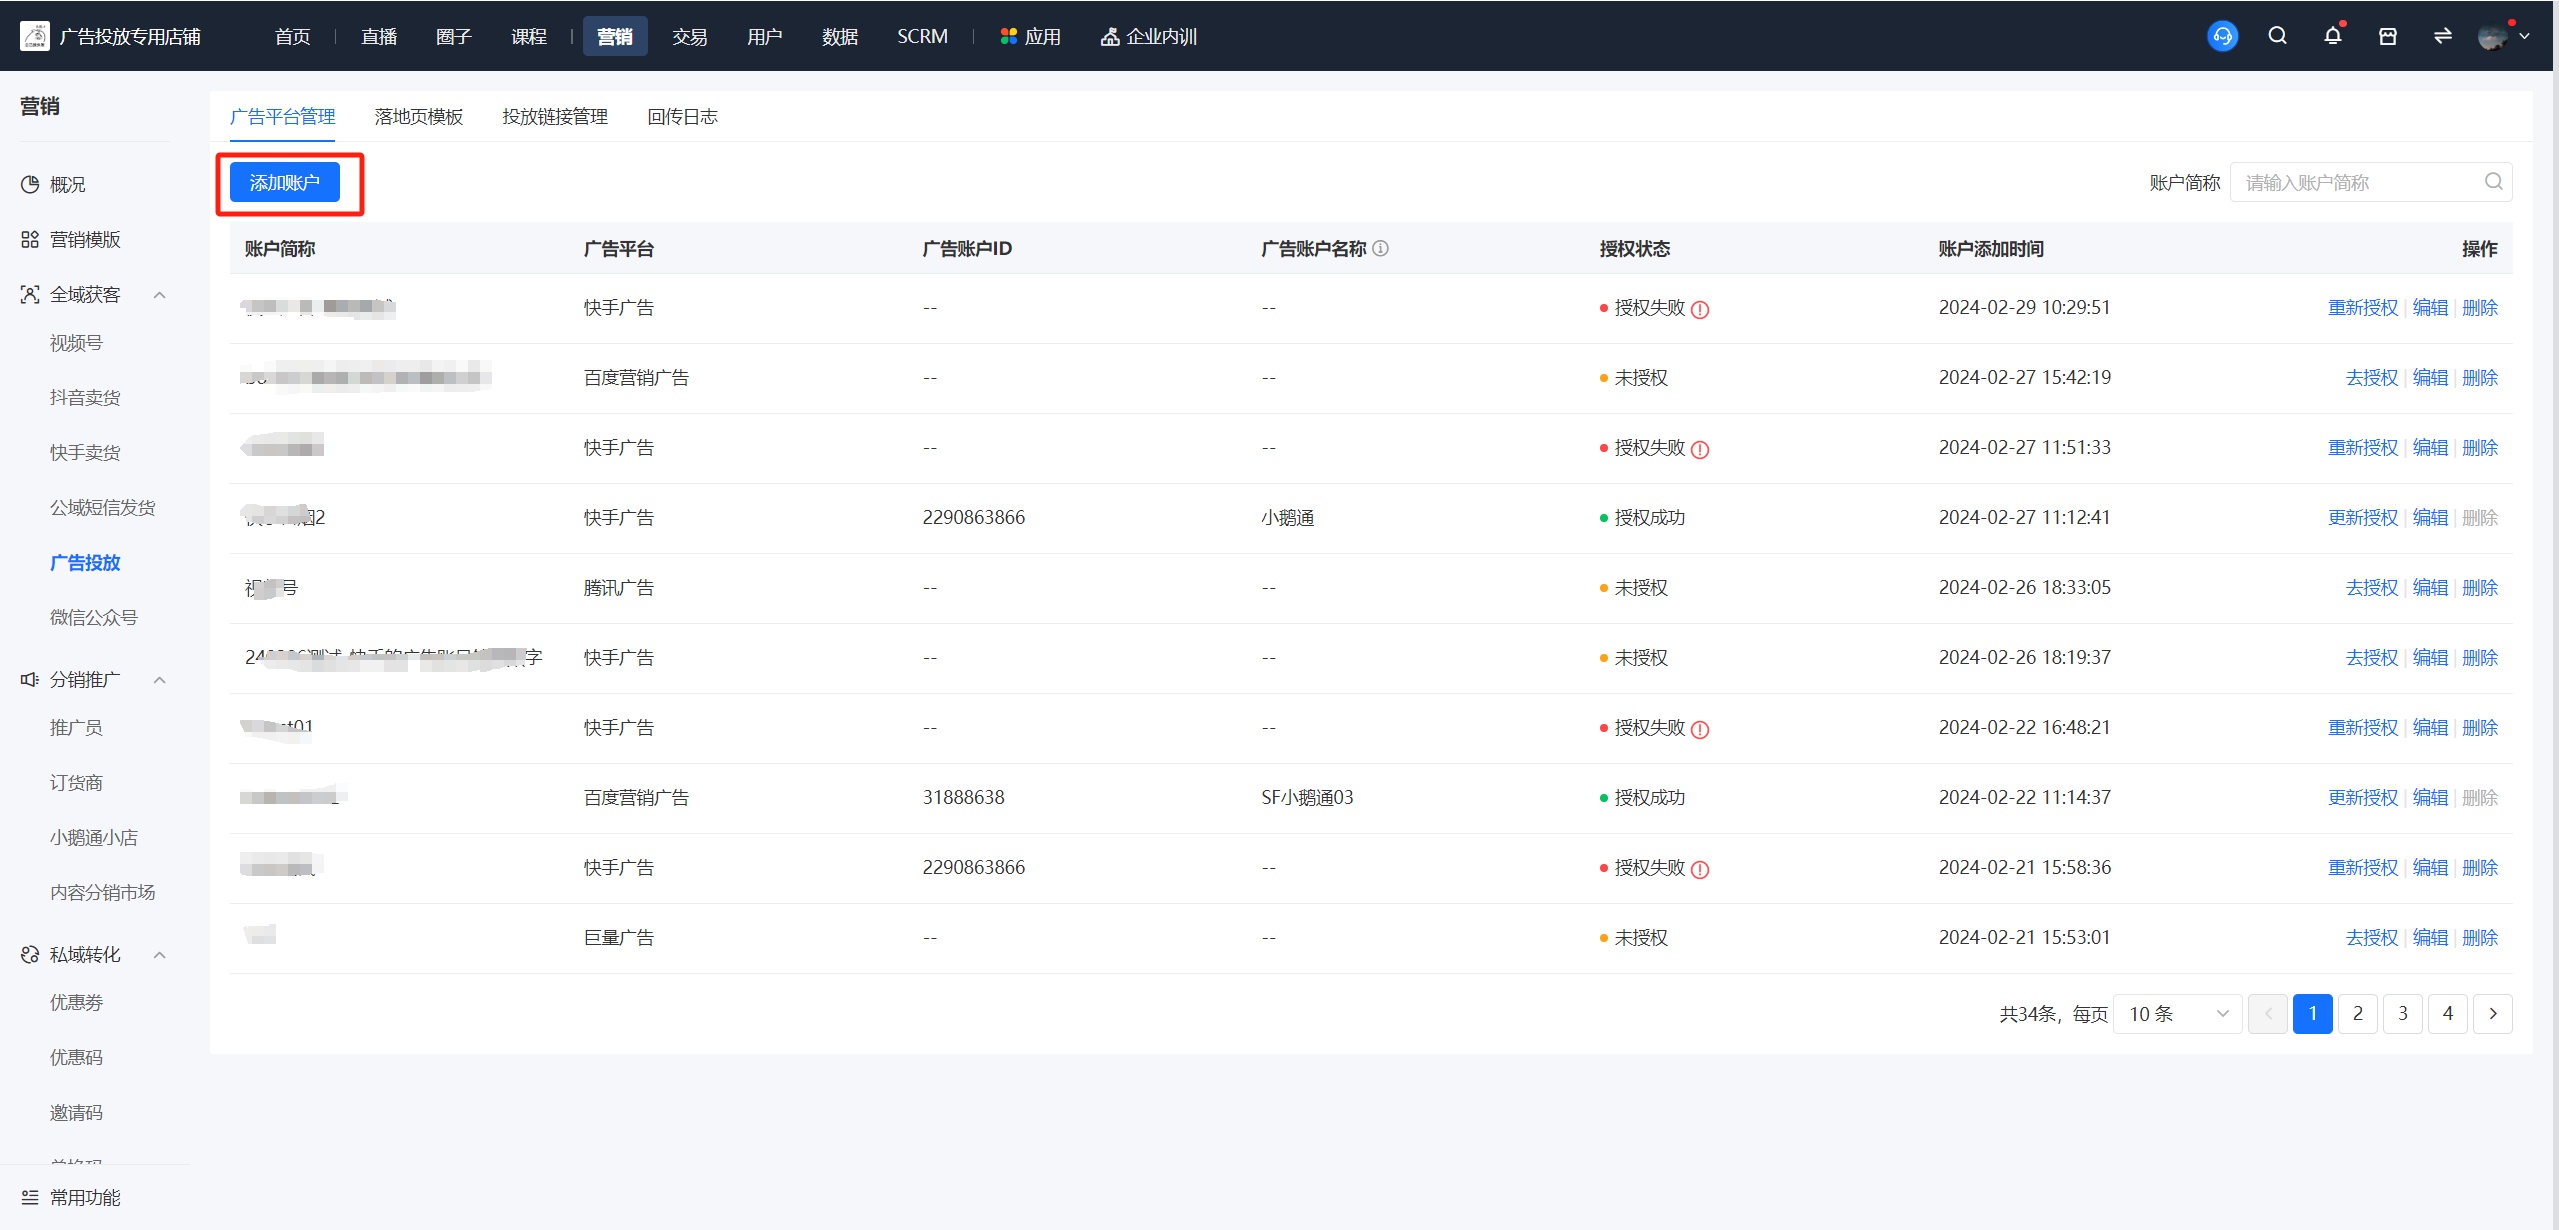Open the 10 条 page size dropdown
The width and height of the screenshot is (2559, 1230).
tap(2179, 1013)
